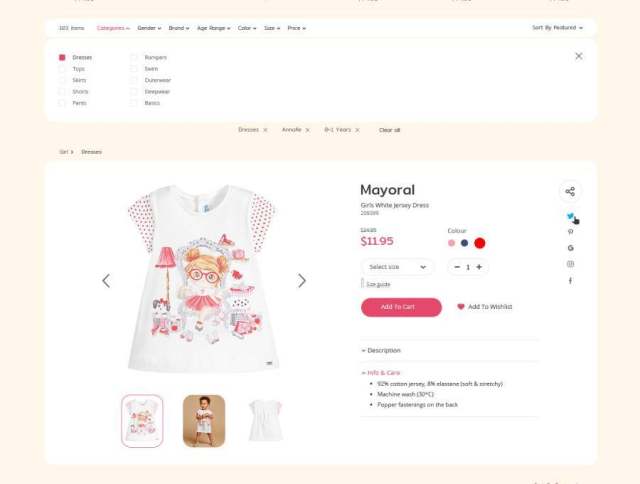Viewport: 640px width, 484px height.
Task: Check the Rompers category checkbox
Action: click(x=133, y=58)
